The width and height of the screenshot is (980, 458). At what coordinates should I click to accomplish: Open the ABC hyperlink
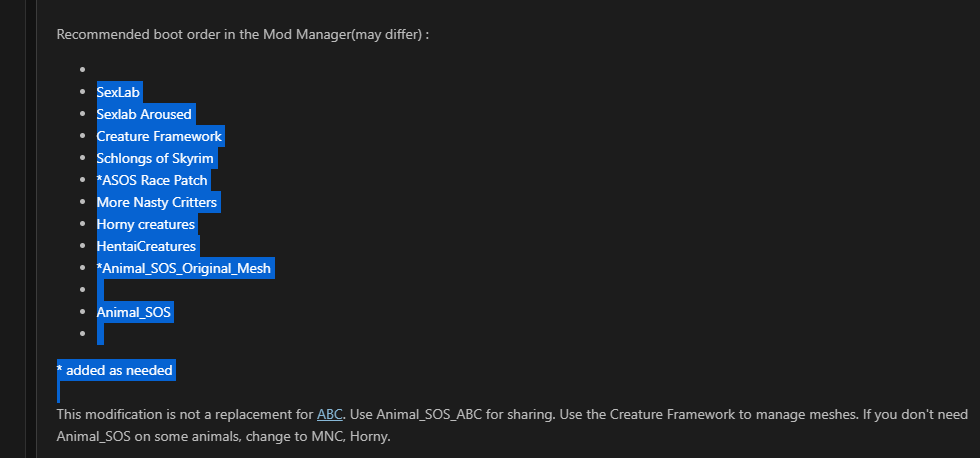329,414
